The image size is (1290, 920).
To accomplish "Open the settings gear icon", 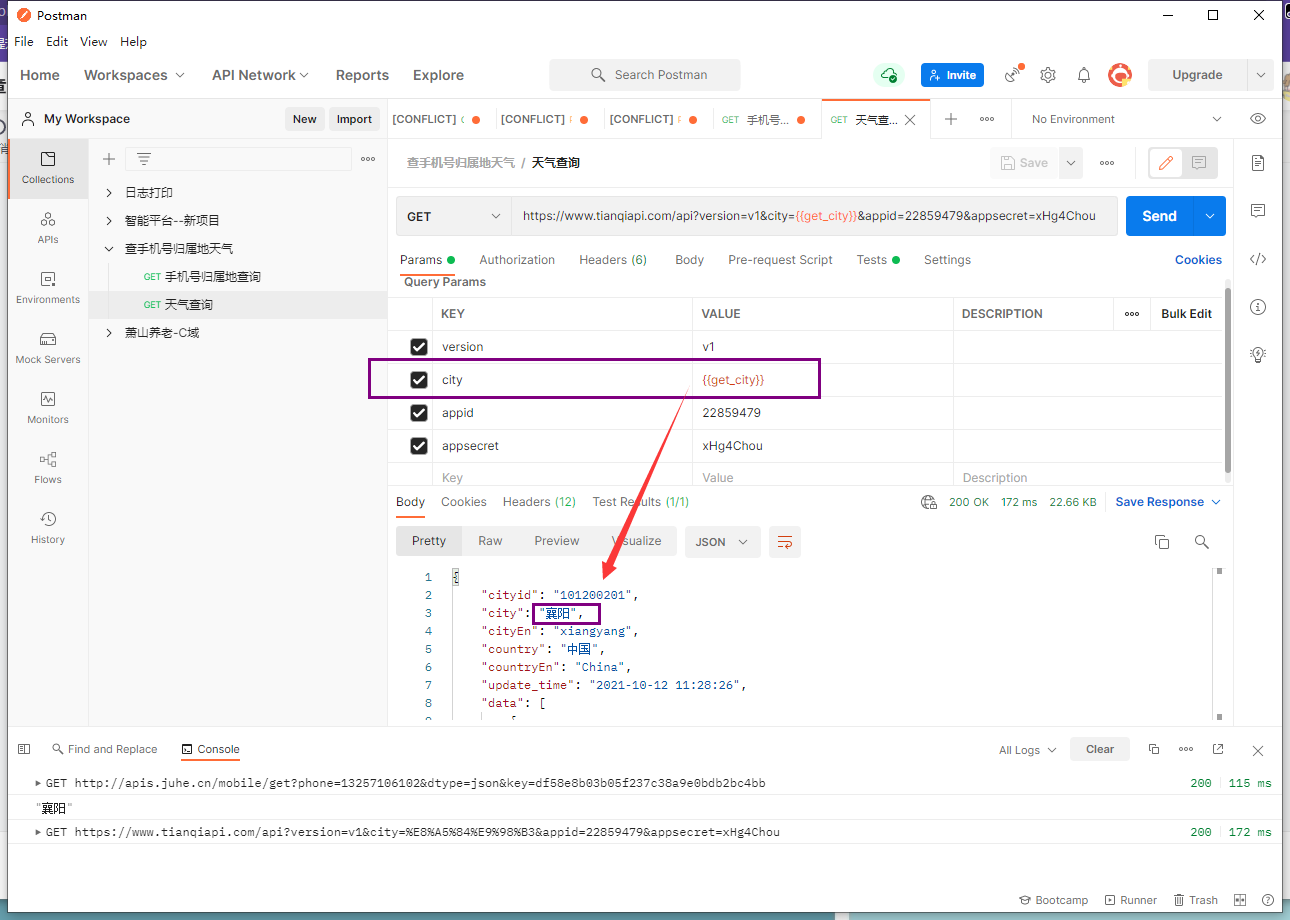I will [1048, 75].
